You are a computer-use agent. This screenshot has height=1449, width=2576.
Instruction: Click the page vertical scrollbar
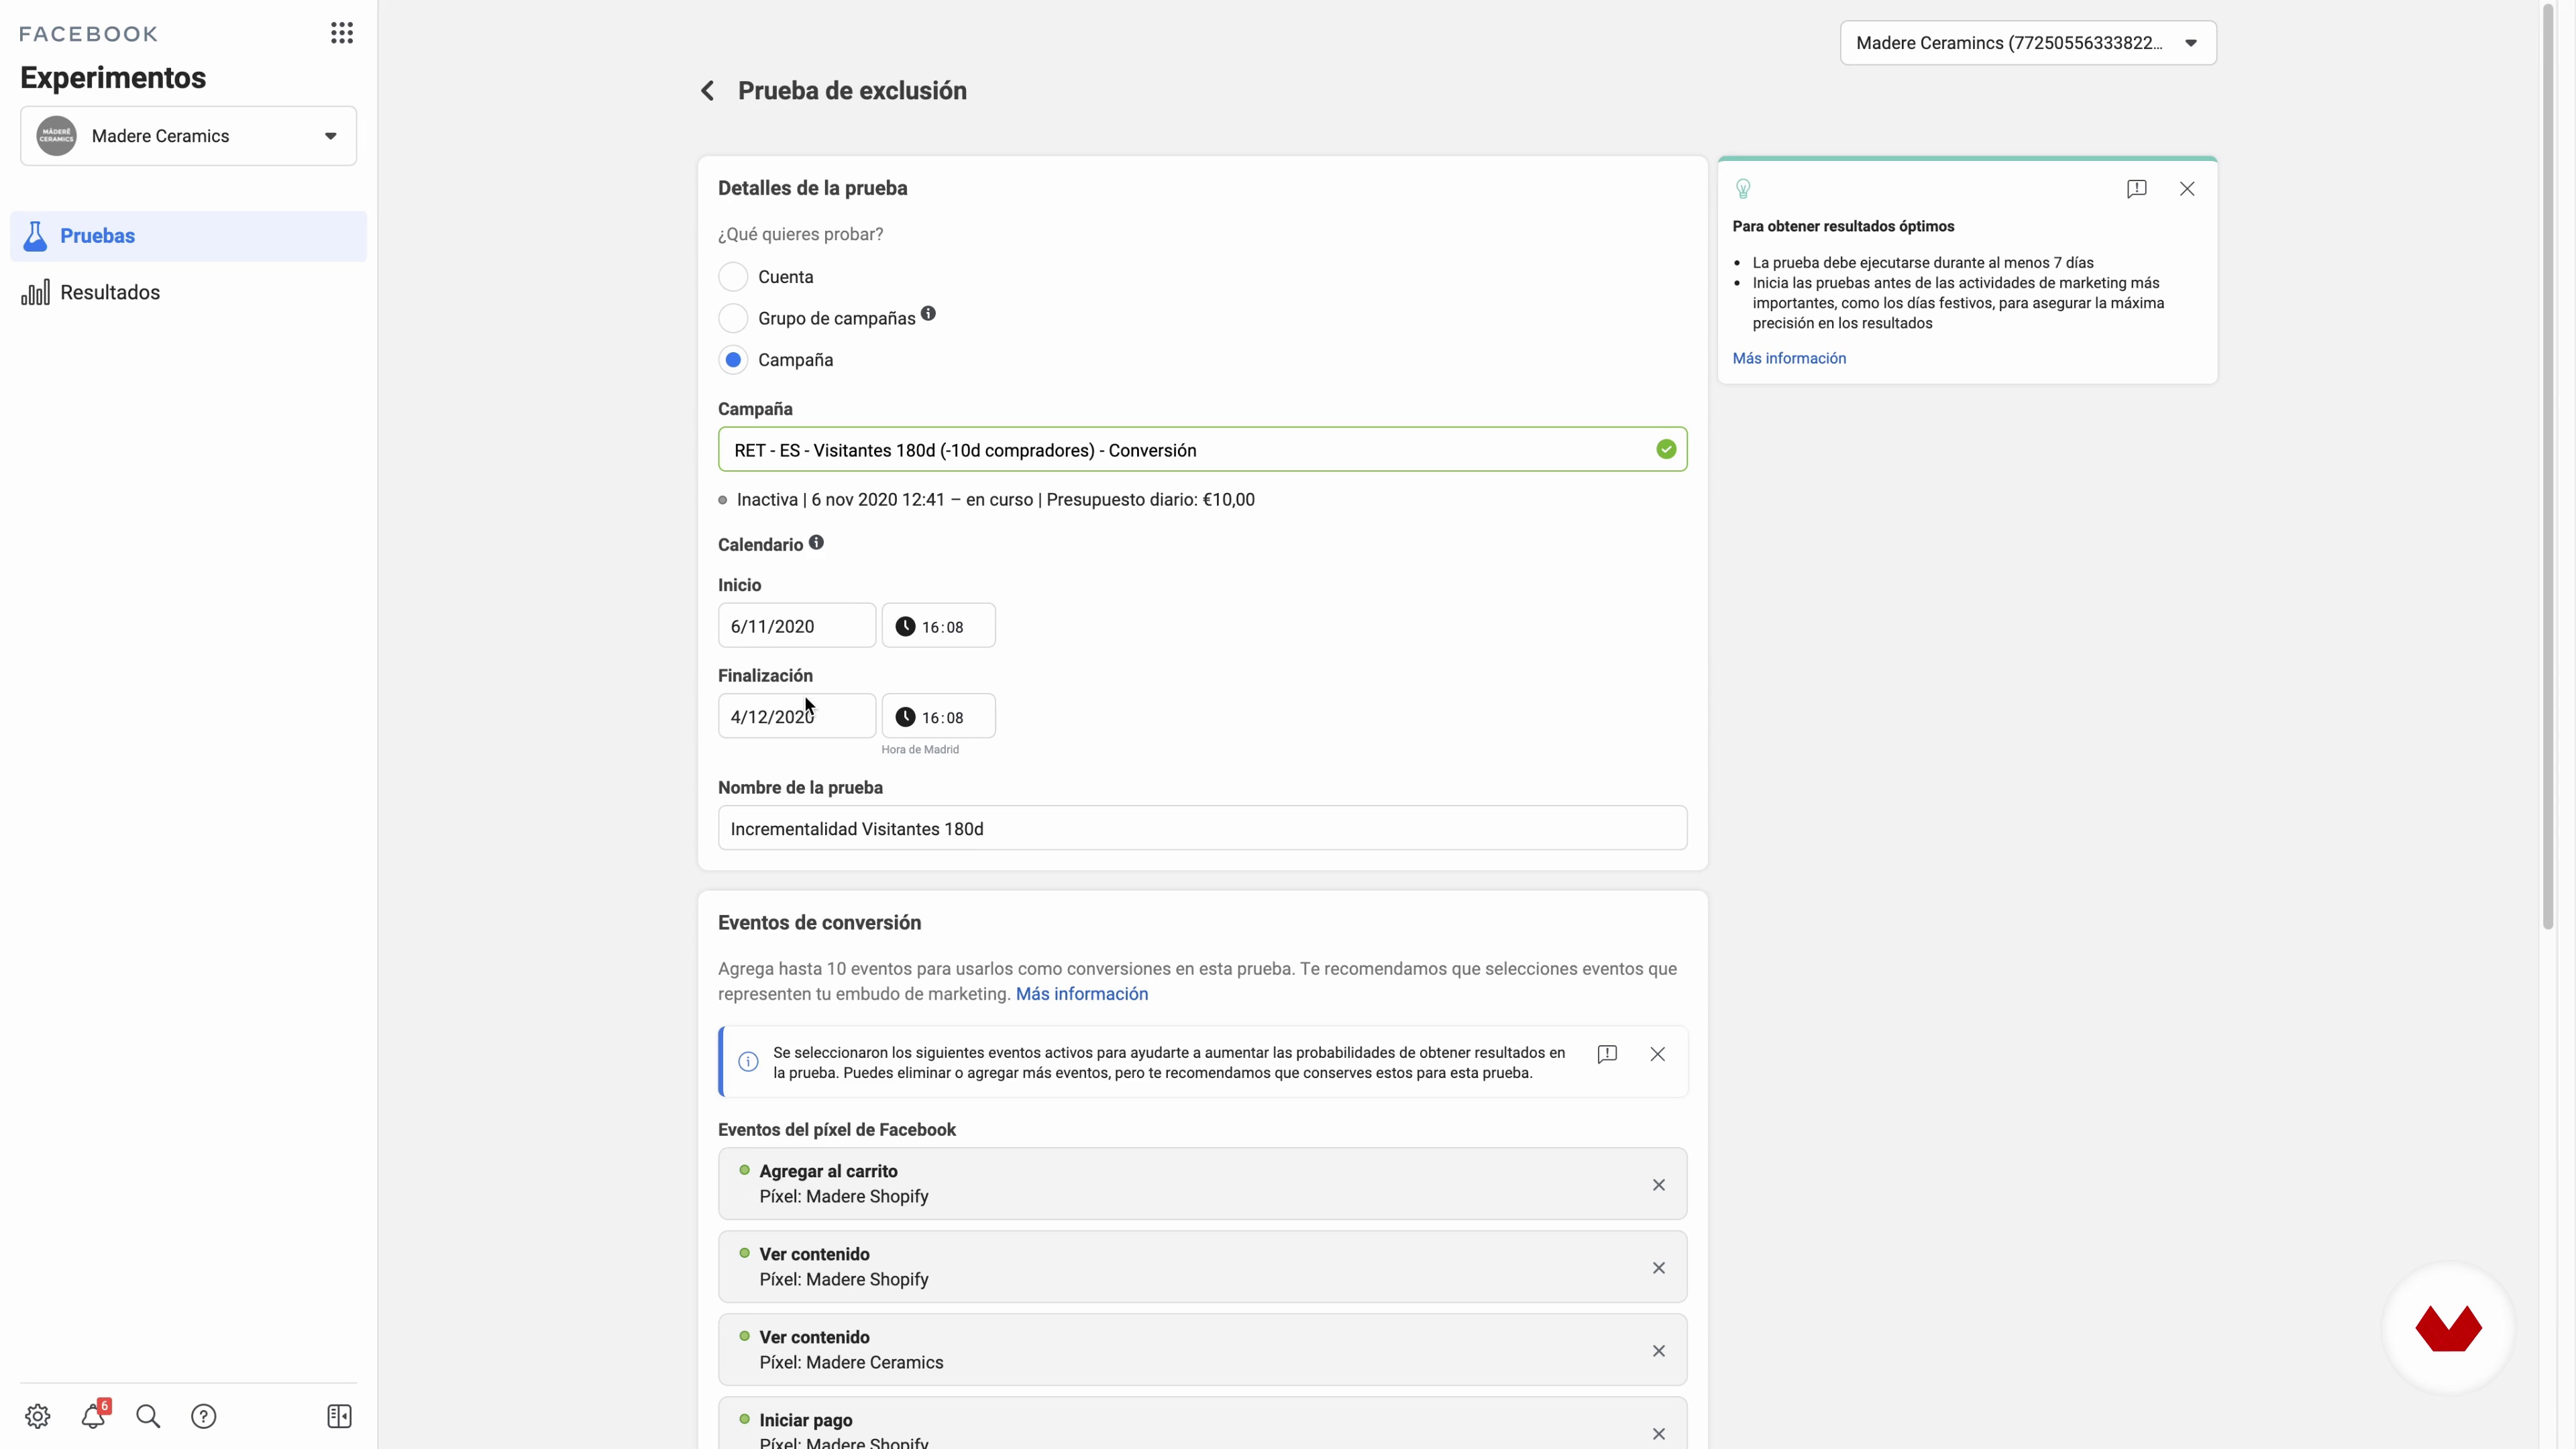pyautogui.click(x=2549, y=467)
